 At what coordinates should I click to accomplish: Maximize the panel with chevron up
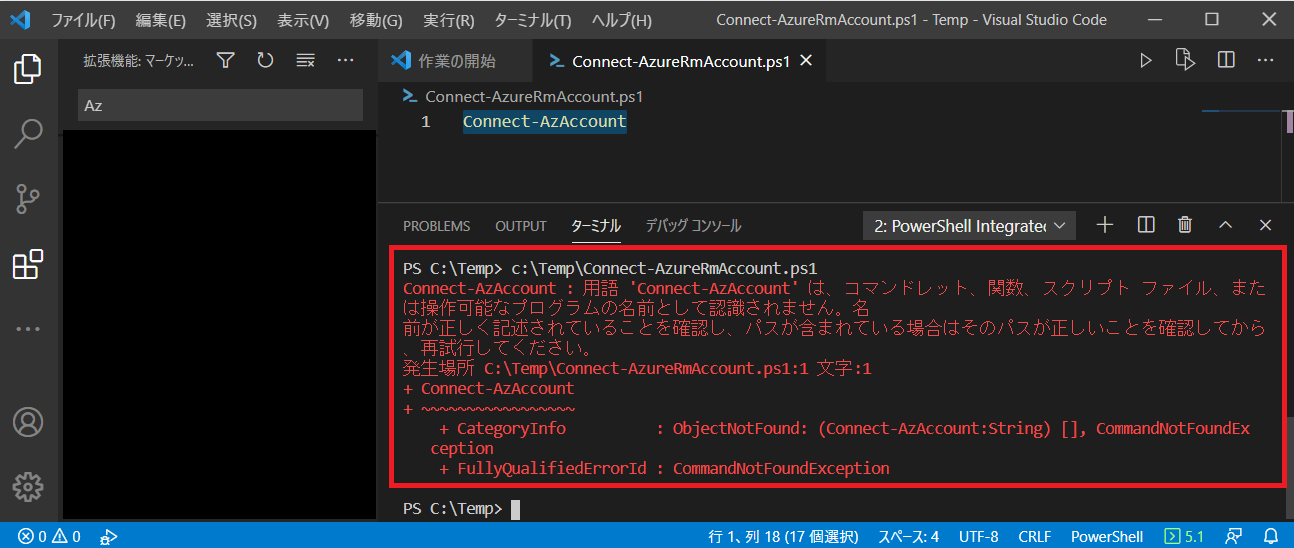1226,225
